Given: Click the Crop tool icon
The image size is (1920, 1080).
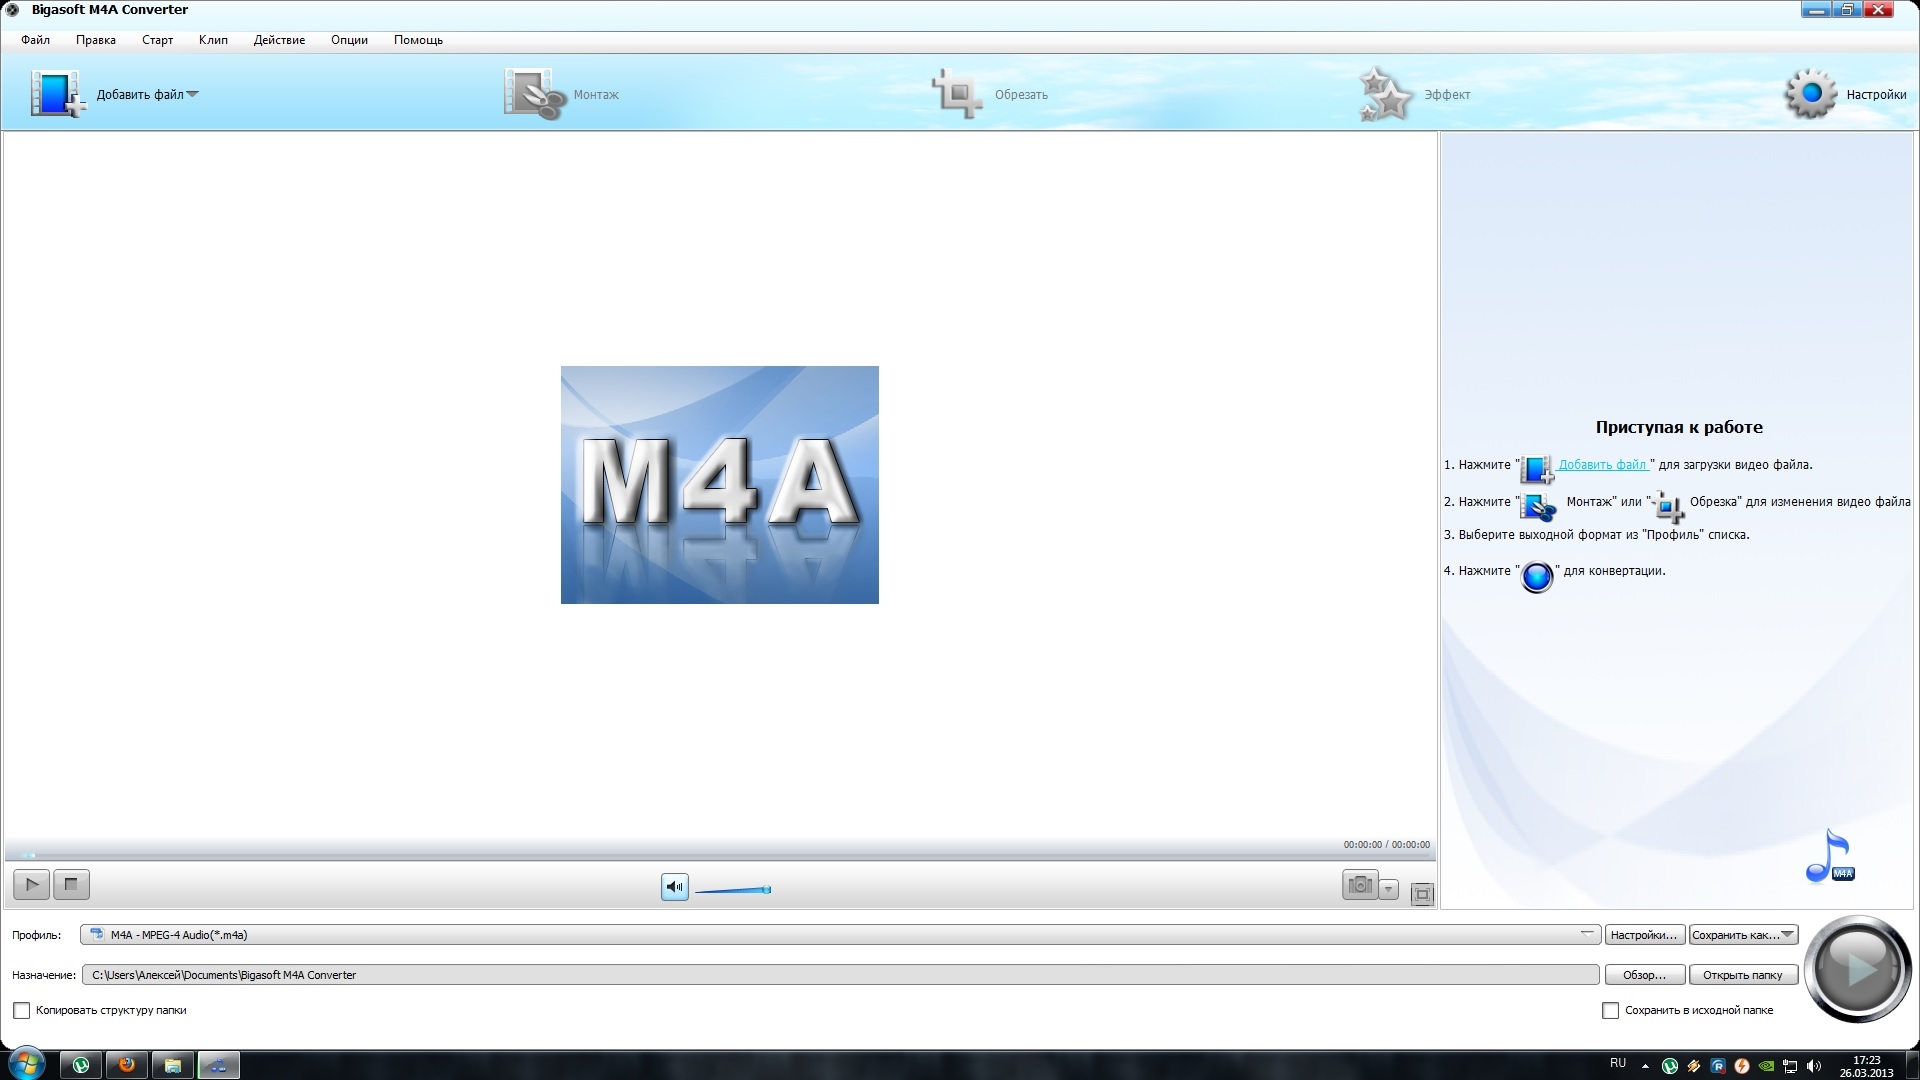Looking at the screenshot, I should [957, 94].
